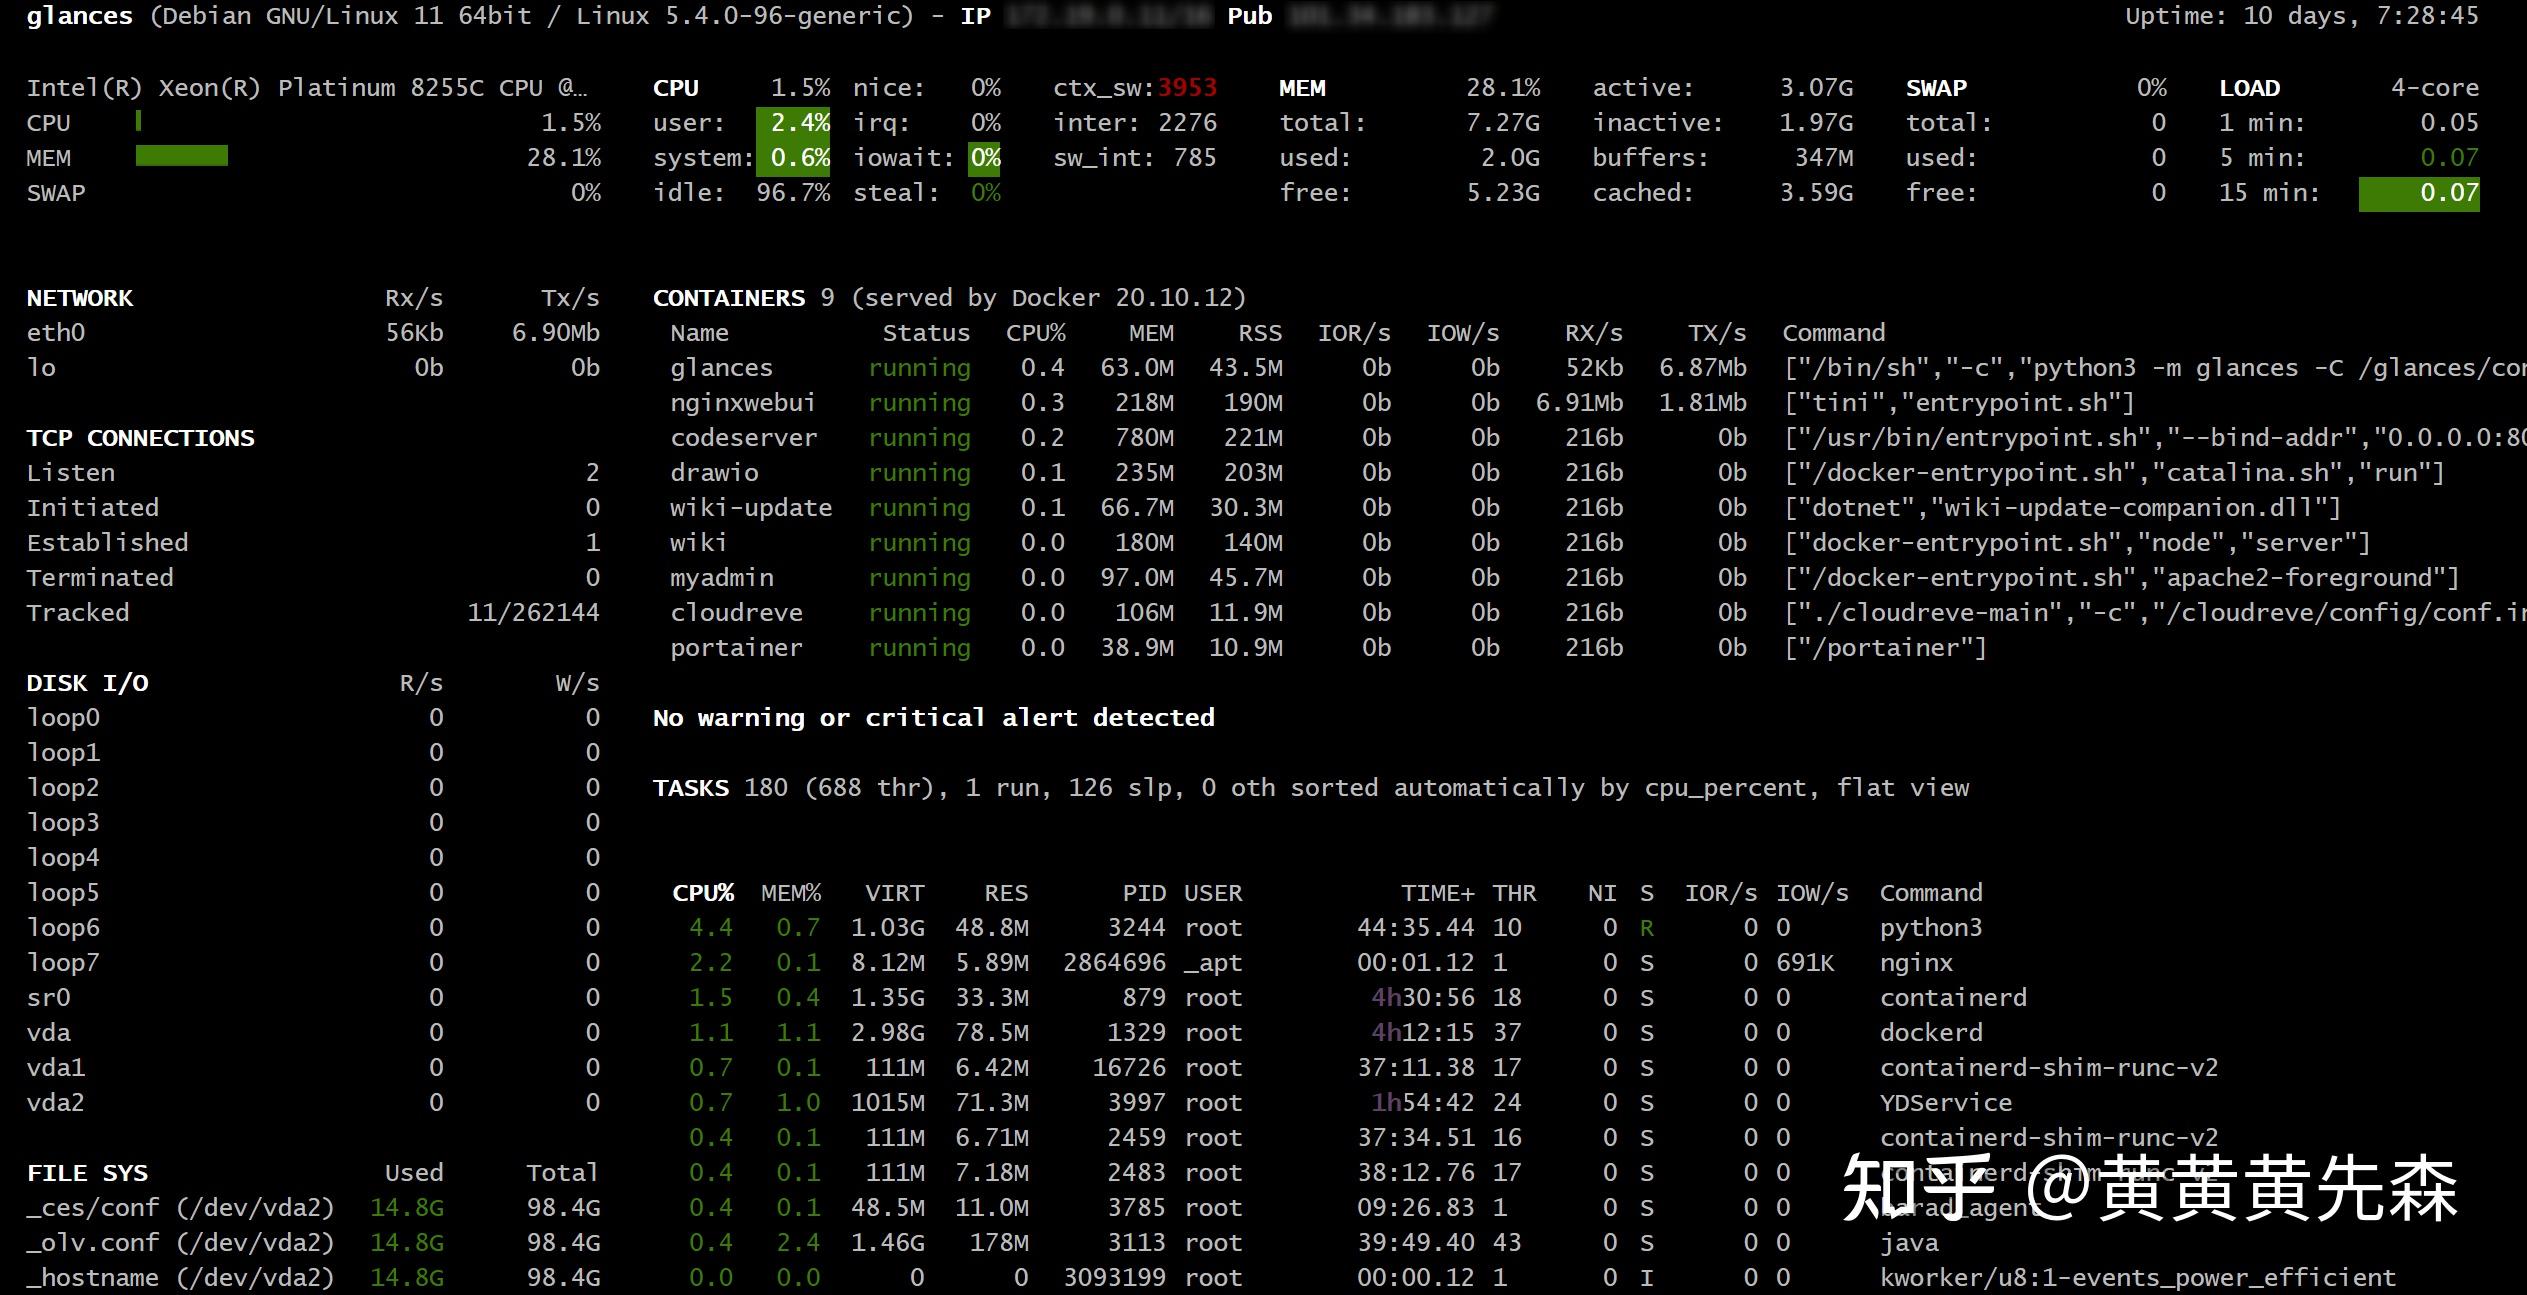Click the small CPU usage bar
The image size is (2527, 1295).
138,121
